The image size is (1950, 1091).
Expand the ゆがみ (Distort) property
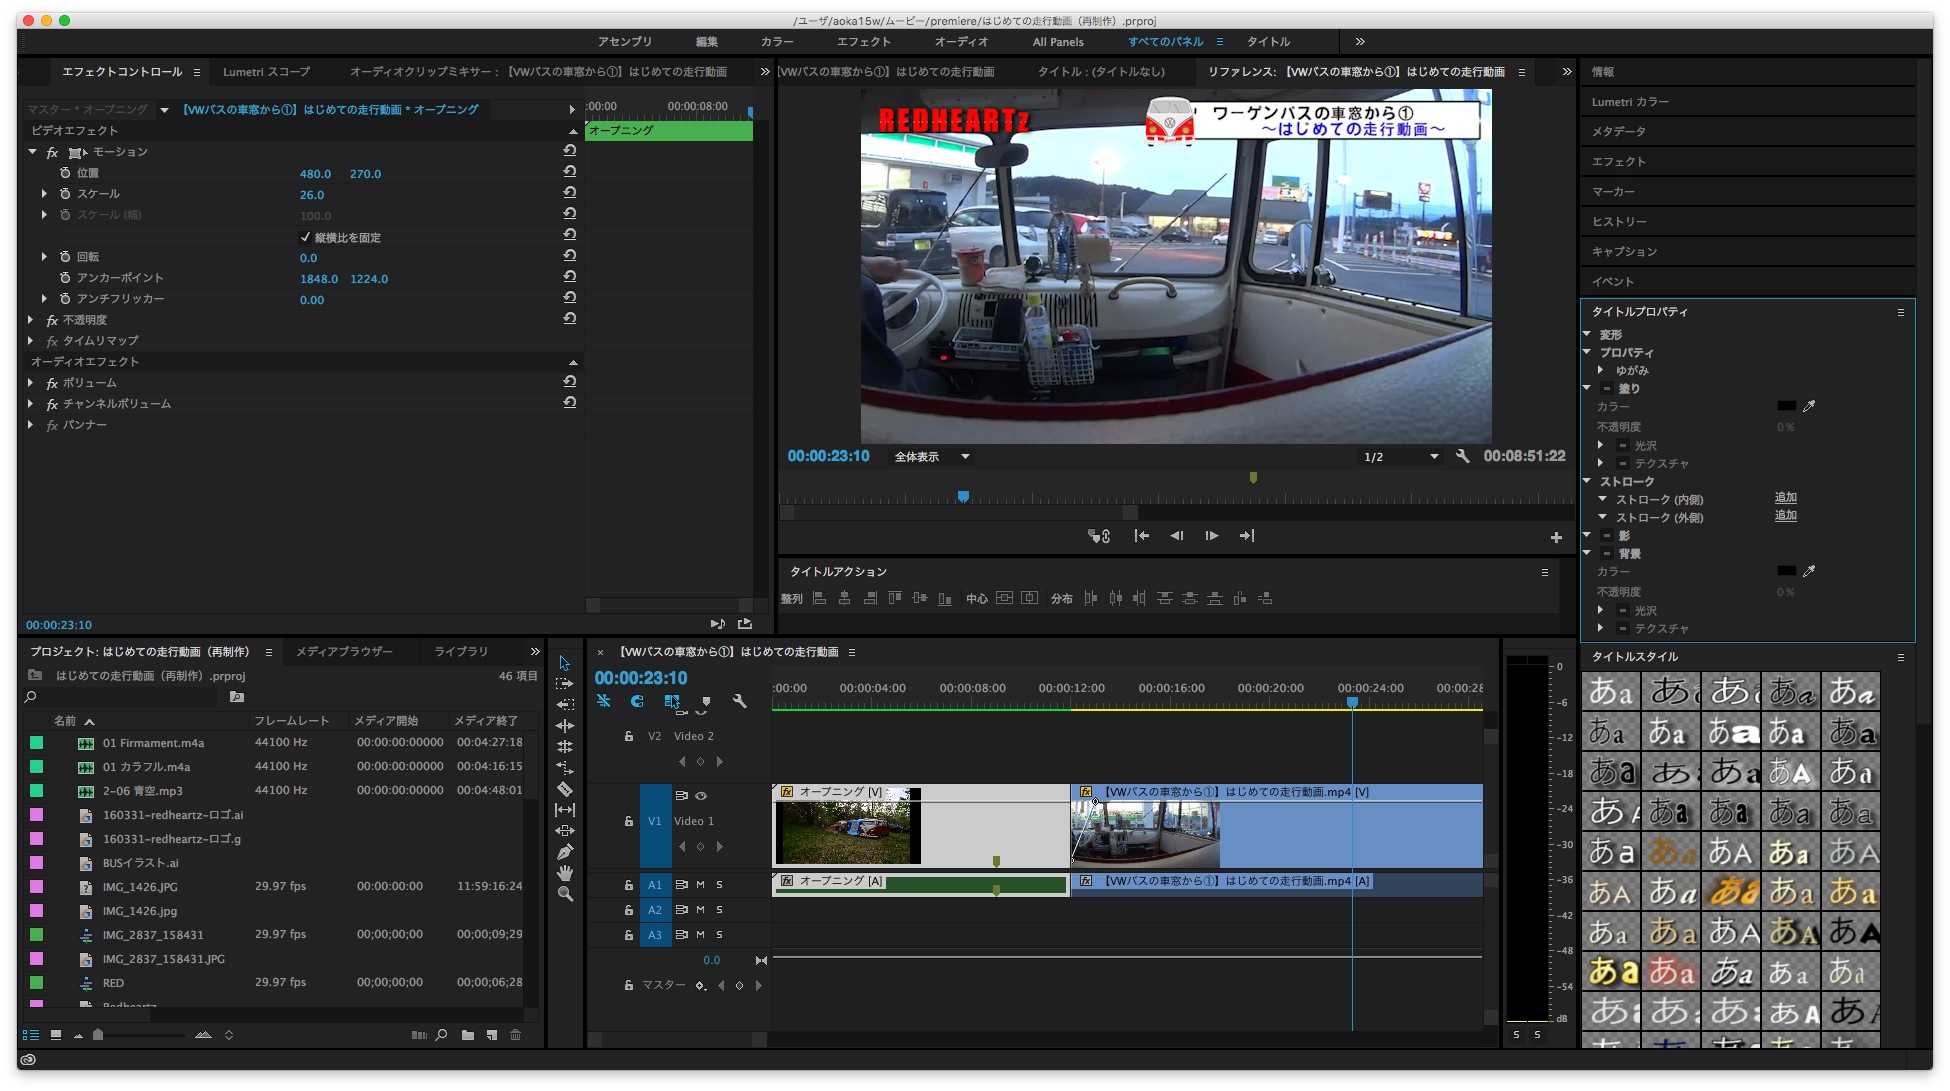click(x=1601, y=370)
